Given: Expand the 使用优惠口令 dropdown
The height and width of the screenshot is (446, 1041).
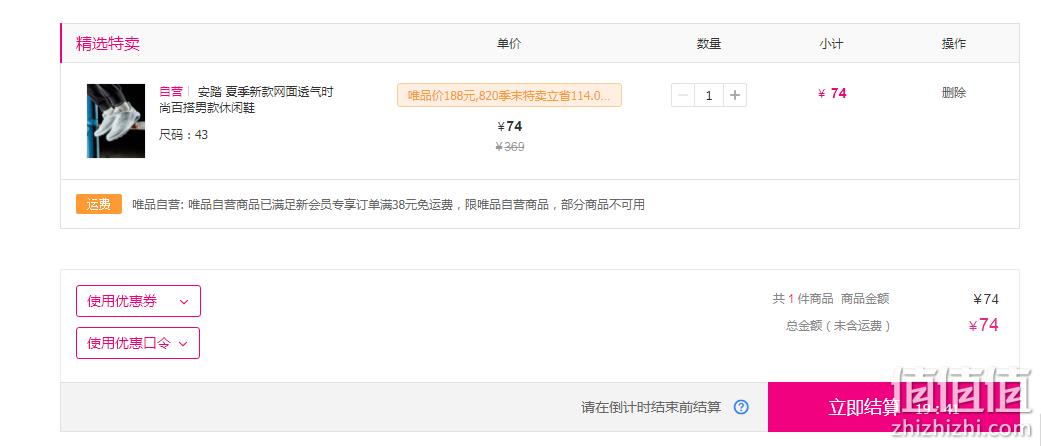Looking at the screenshot, I should (x=138, y=343).
